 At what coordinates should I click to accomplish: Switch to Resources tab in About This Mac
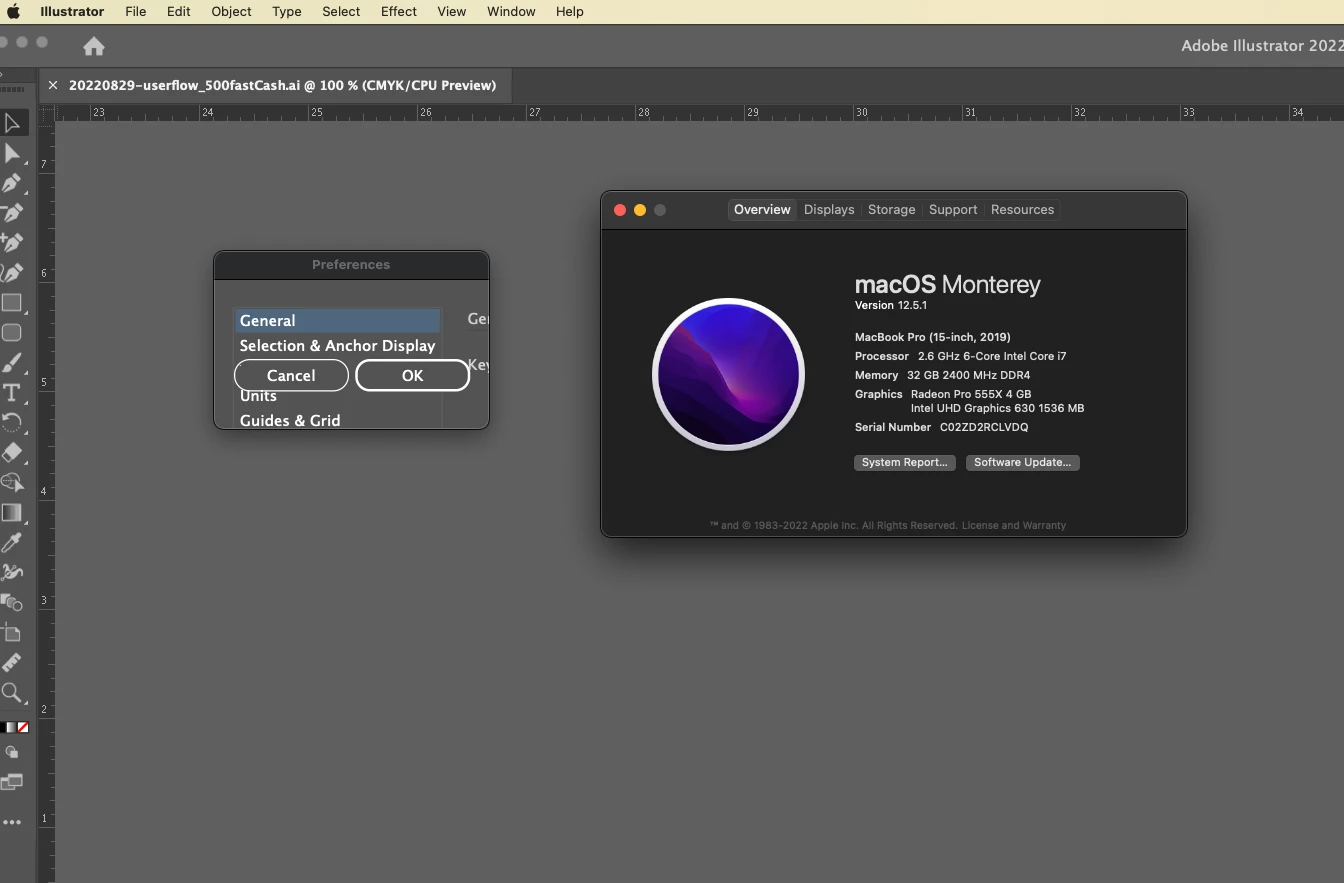point(1022,209)
